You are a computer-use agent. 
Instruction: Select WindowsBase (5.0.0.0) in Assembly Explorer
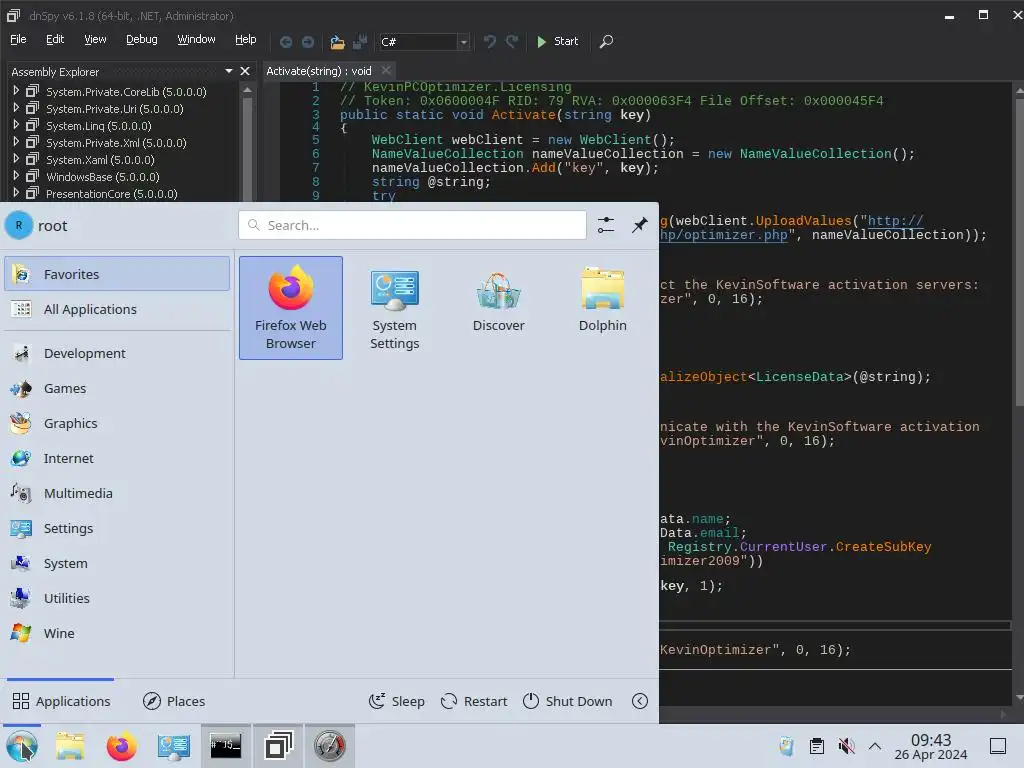pyautogui.click(x=103, y=177)
